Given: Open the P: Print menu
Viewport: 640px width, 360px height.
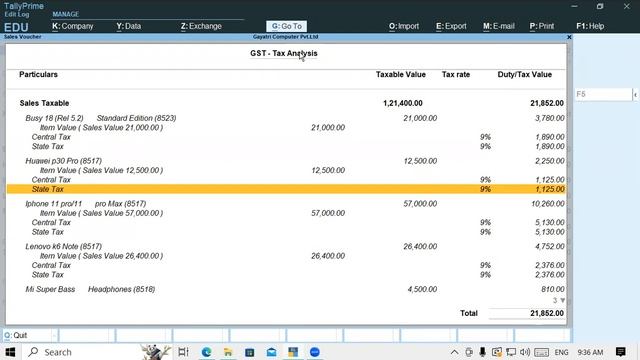Looking at the screenshot, I should coord(542,26).
